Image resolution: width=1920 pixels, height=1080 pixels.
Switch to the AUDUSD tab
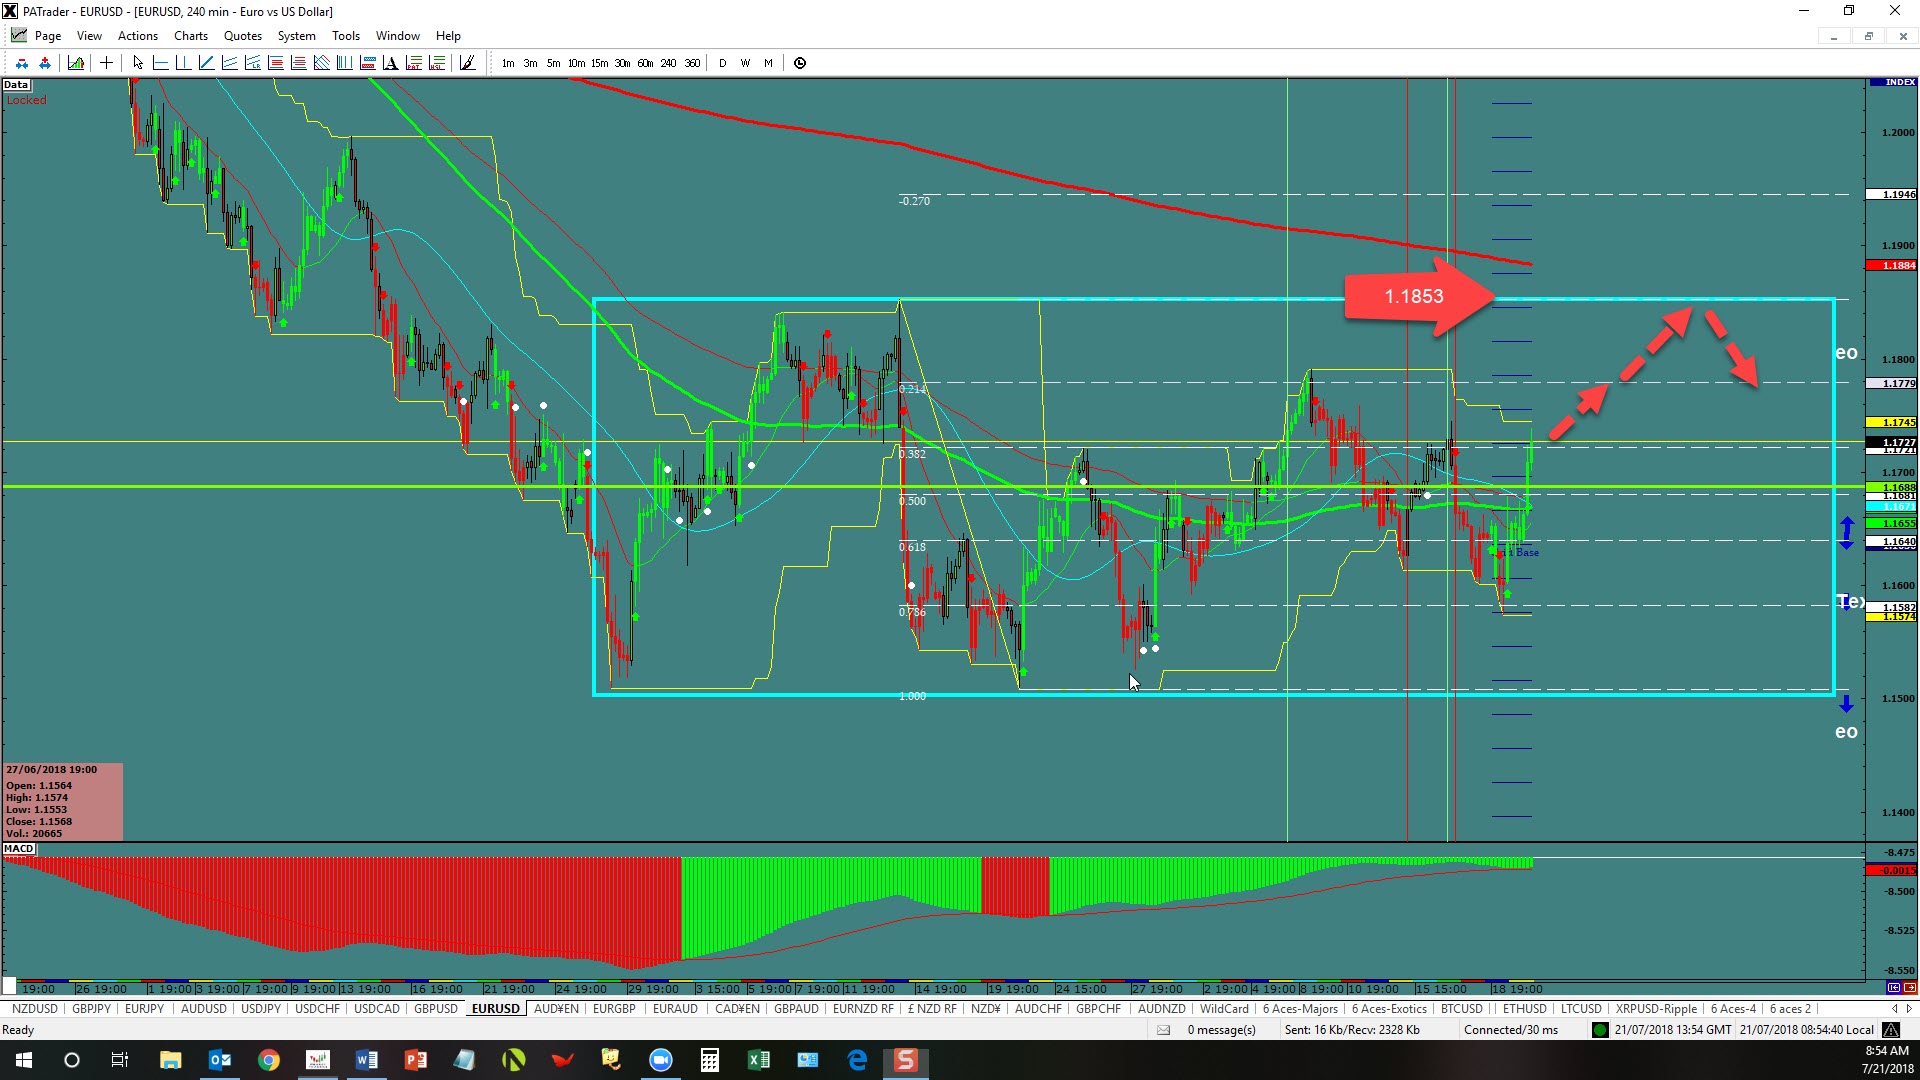click(204, 1009)
